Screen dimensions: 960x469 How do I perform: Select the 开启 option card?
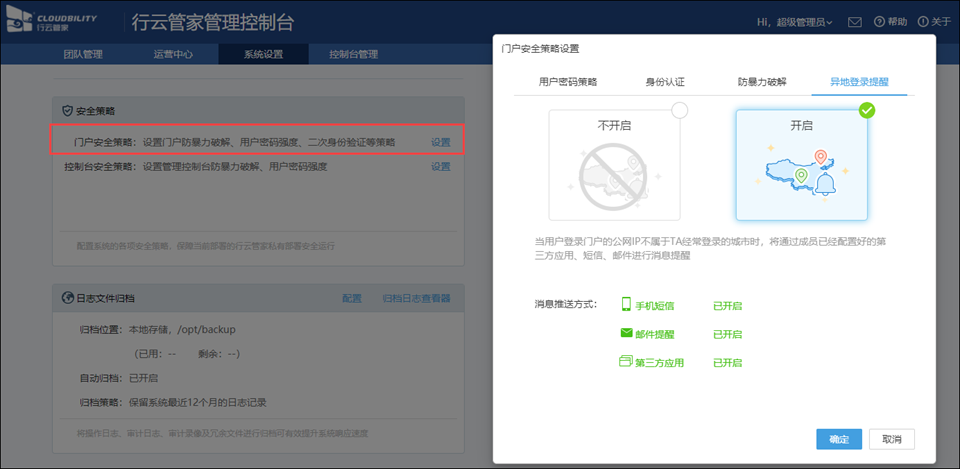point(801,165)
